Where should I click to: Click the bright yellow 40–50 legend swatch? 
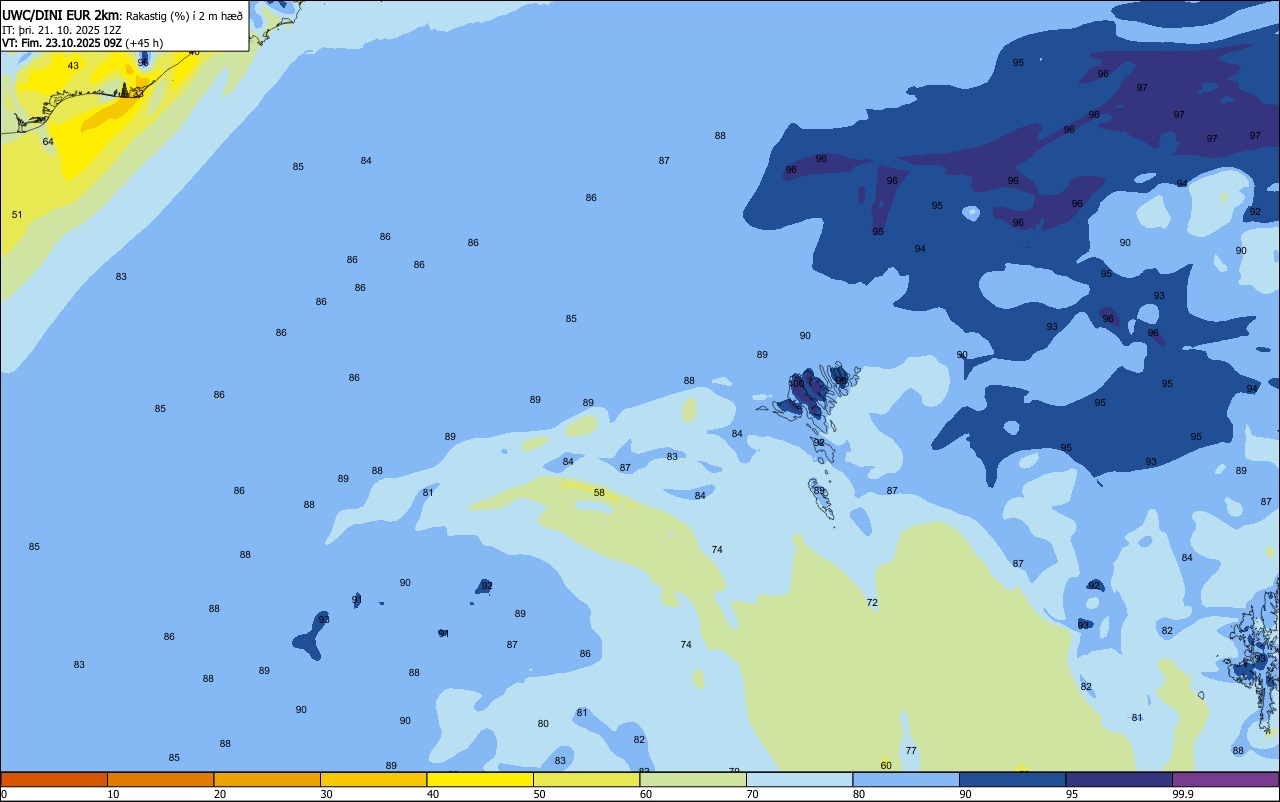[480, 779]
